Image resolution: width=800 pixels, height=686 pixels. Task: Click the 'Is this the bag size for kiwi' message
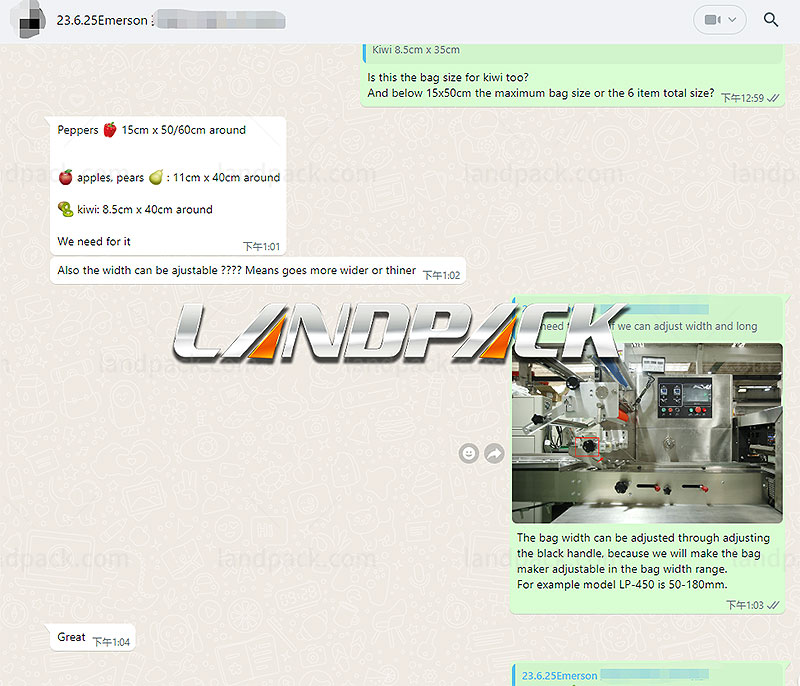[x=540, y=86]
